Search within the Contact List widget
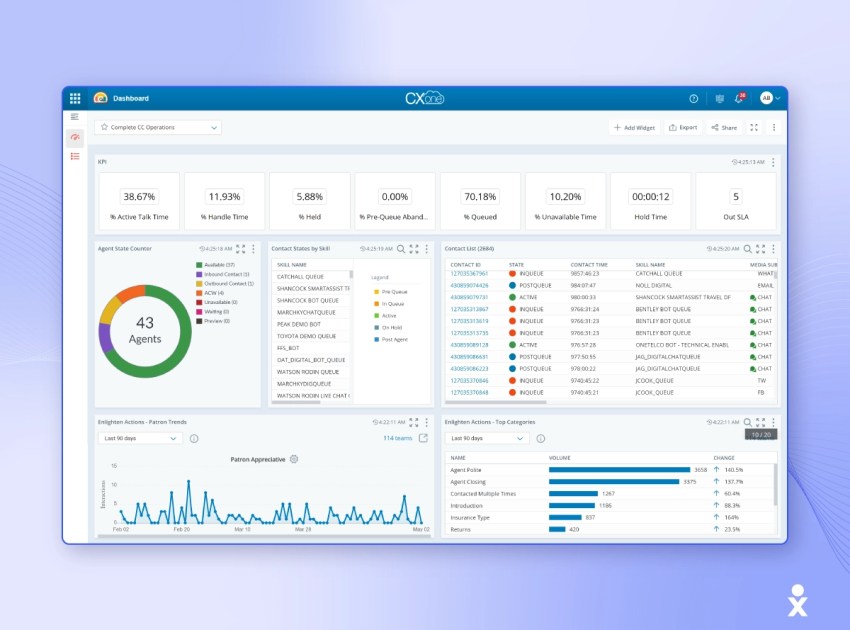This screenshot has width=850, height=630. [x=745, y=247]
